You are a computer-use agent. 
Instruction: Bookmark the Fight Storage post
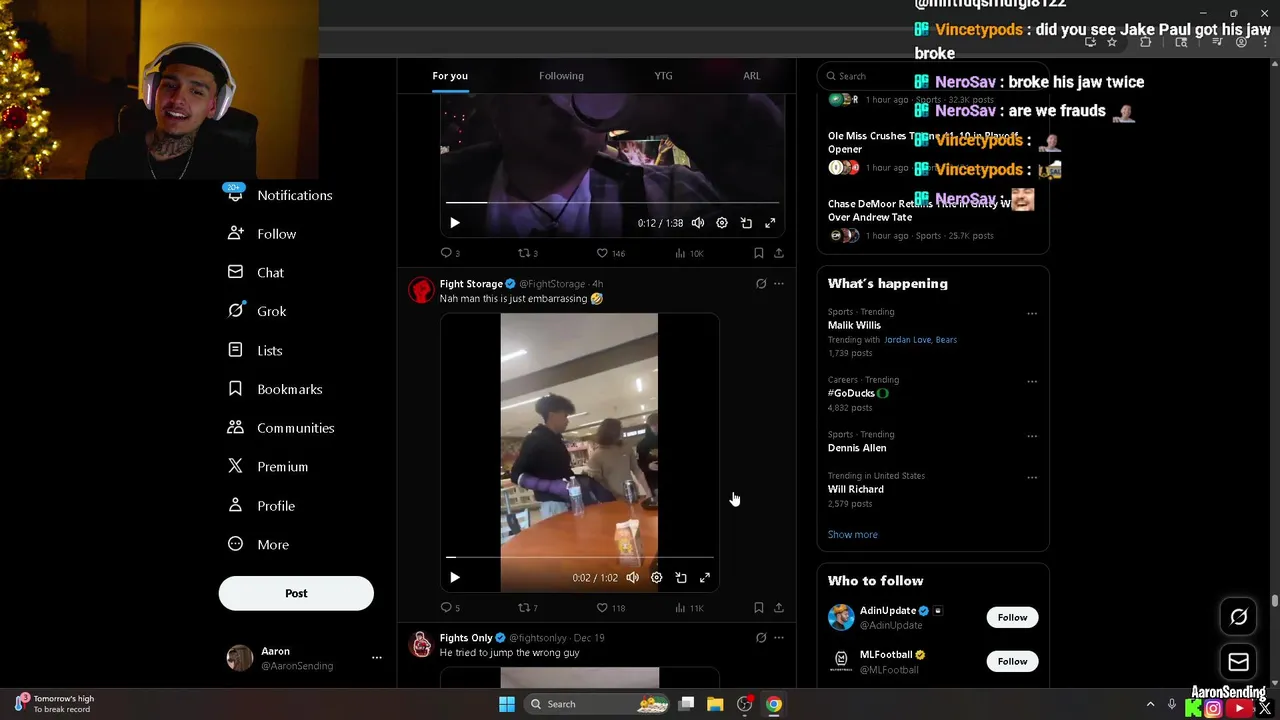(759, 608)
